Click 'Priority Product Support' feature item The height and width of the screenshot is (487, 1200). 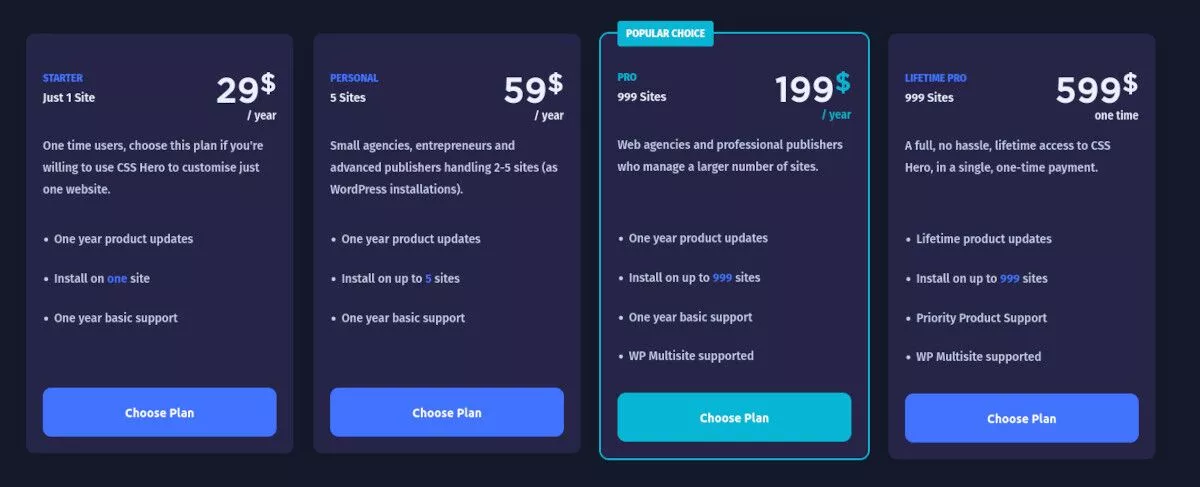pyautogui.click(x=981, y=318)
